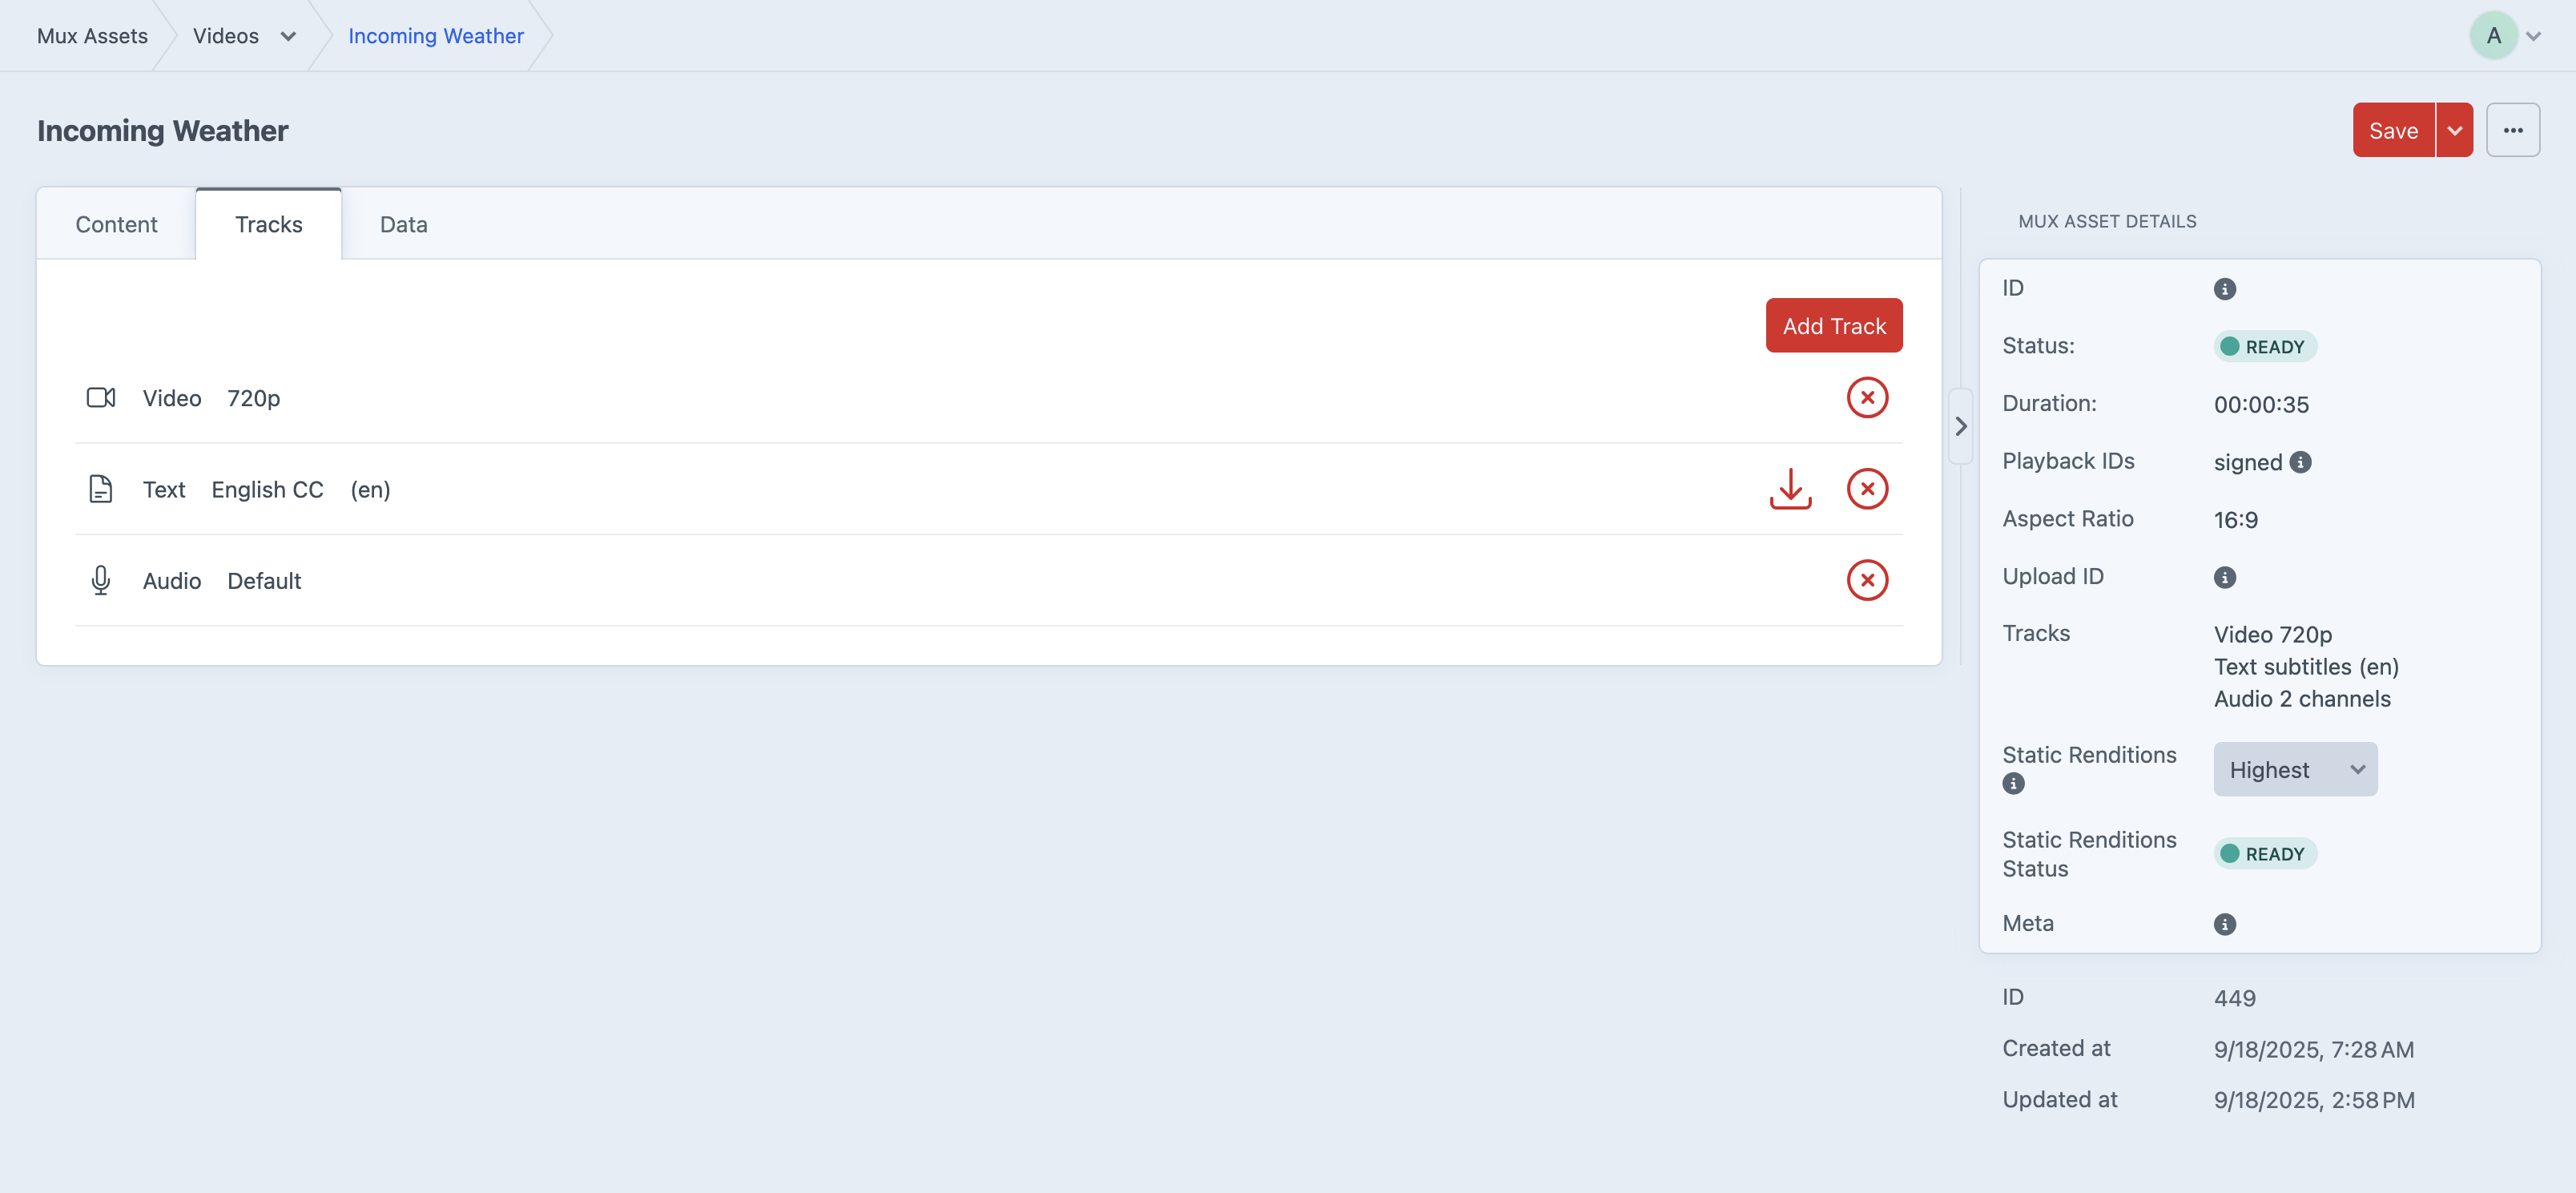Go to Mux Assets breadcrumb link

click(92, 36)
